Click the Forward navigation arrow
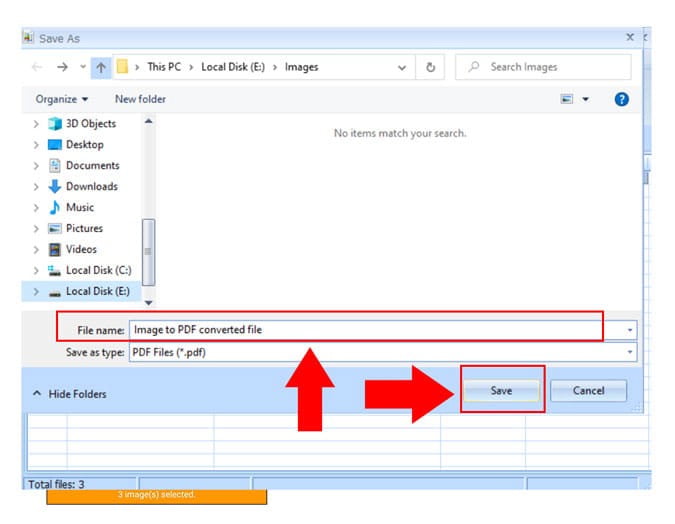Viewport: 675px width, 524px height. [x=61, y=67]
